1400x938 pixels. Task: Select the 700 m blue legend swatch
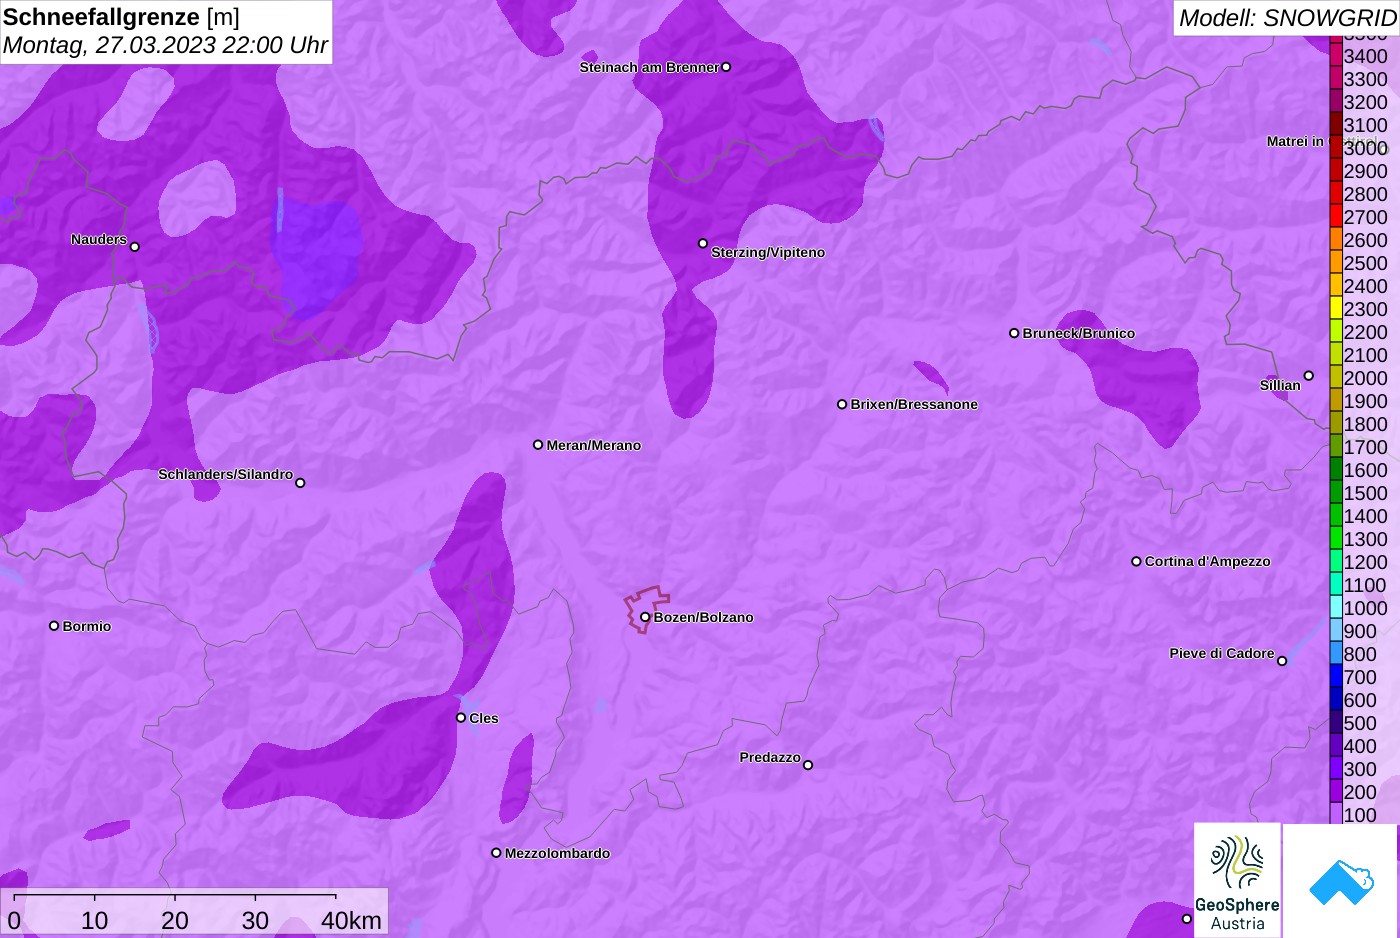click(1336, 677)
